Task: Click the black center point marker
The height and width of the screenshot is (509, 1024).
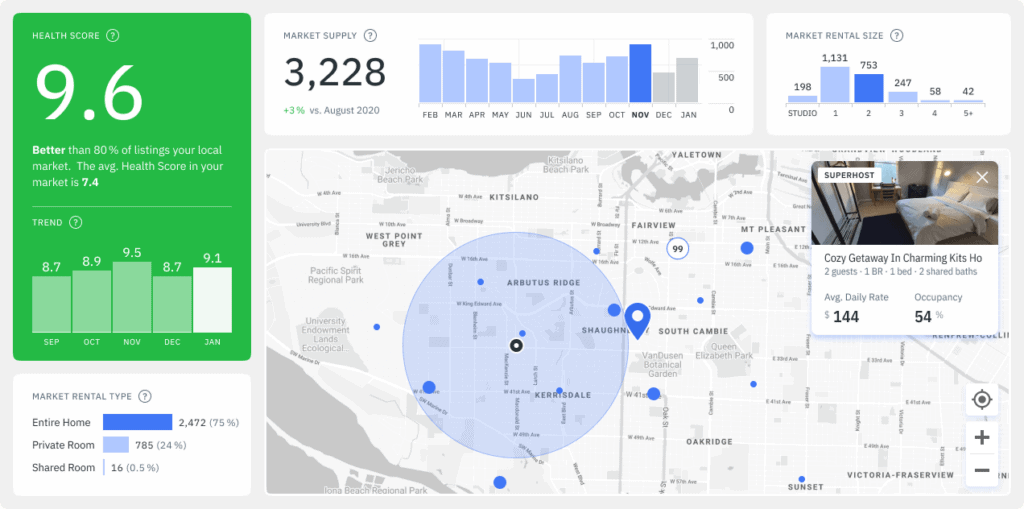Action: pos(516,346)
